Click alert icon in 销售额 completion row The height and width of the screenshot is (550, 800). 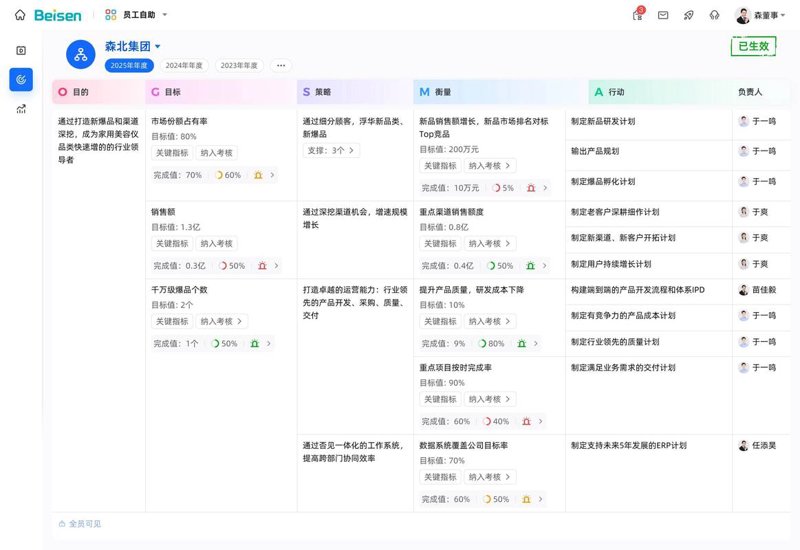click(x=262, y=266)
